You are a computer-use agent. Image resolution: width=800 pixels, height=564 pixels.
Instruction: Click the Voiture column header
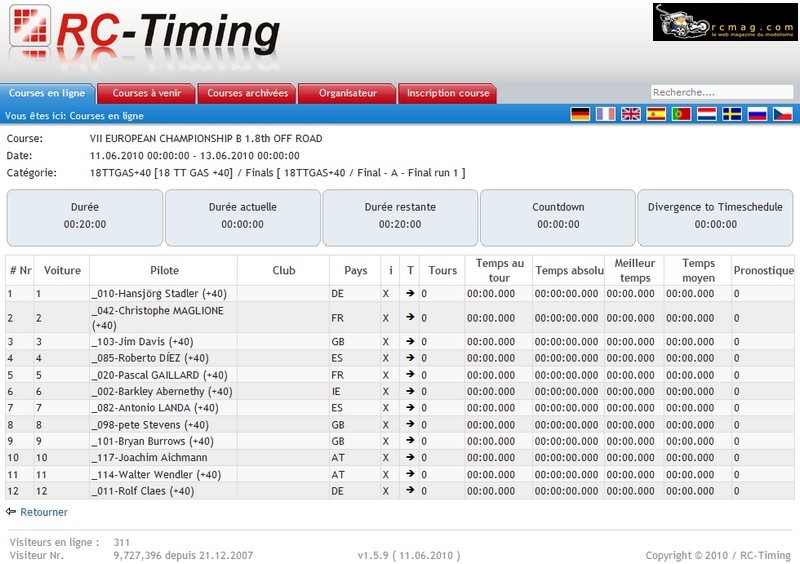click(x=62, y=271)
